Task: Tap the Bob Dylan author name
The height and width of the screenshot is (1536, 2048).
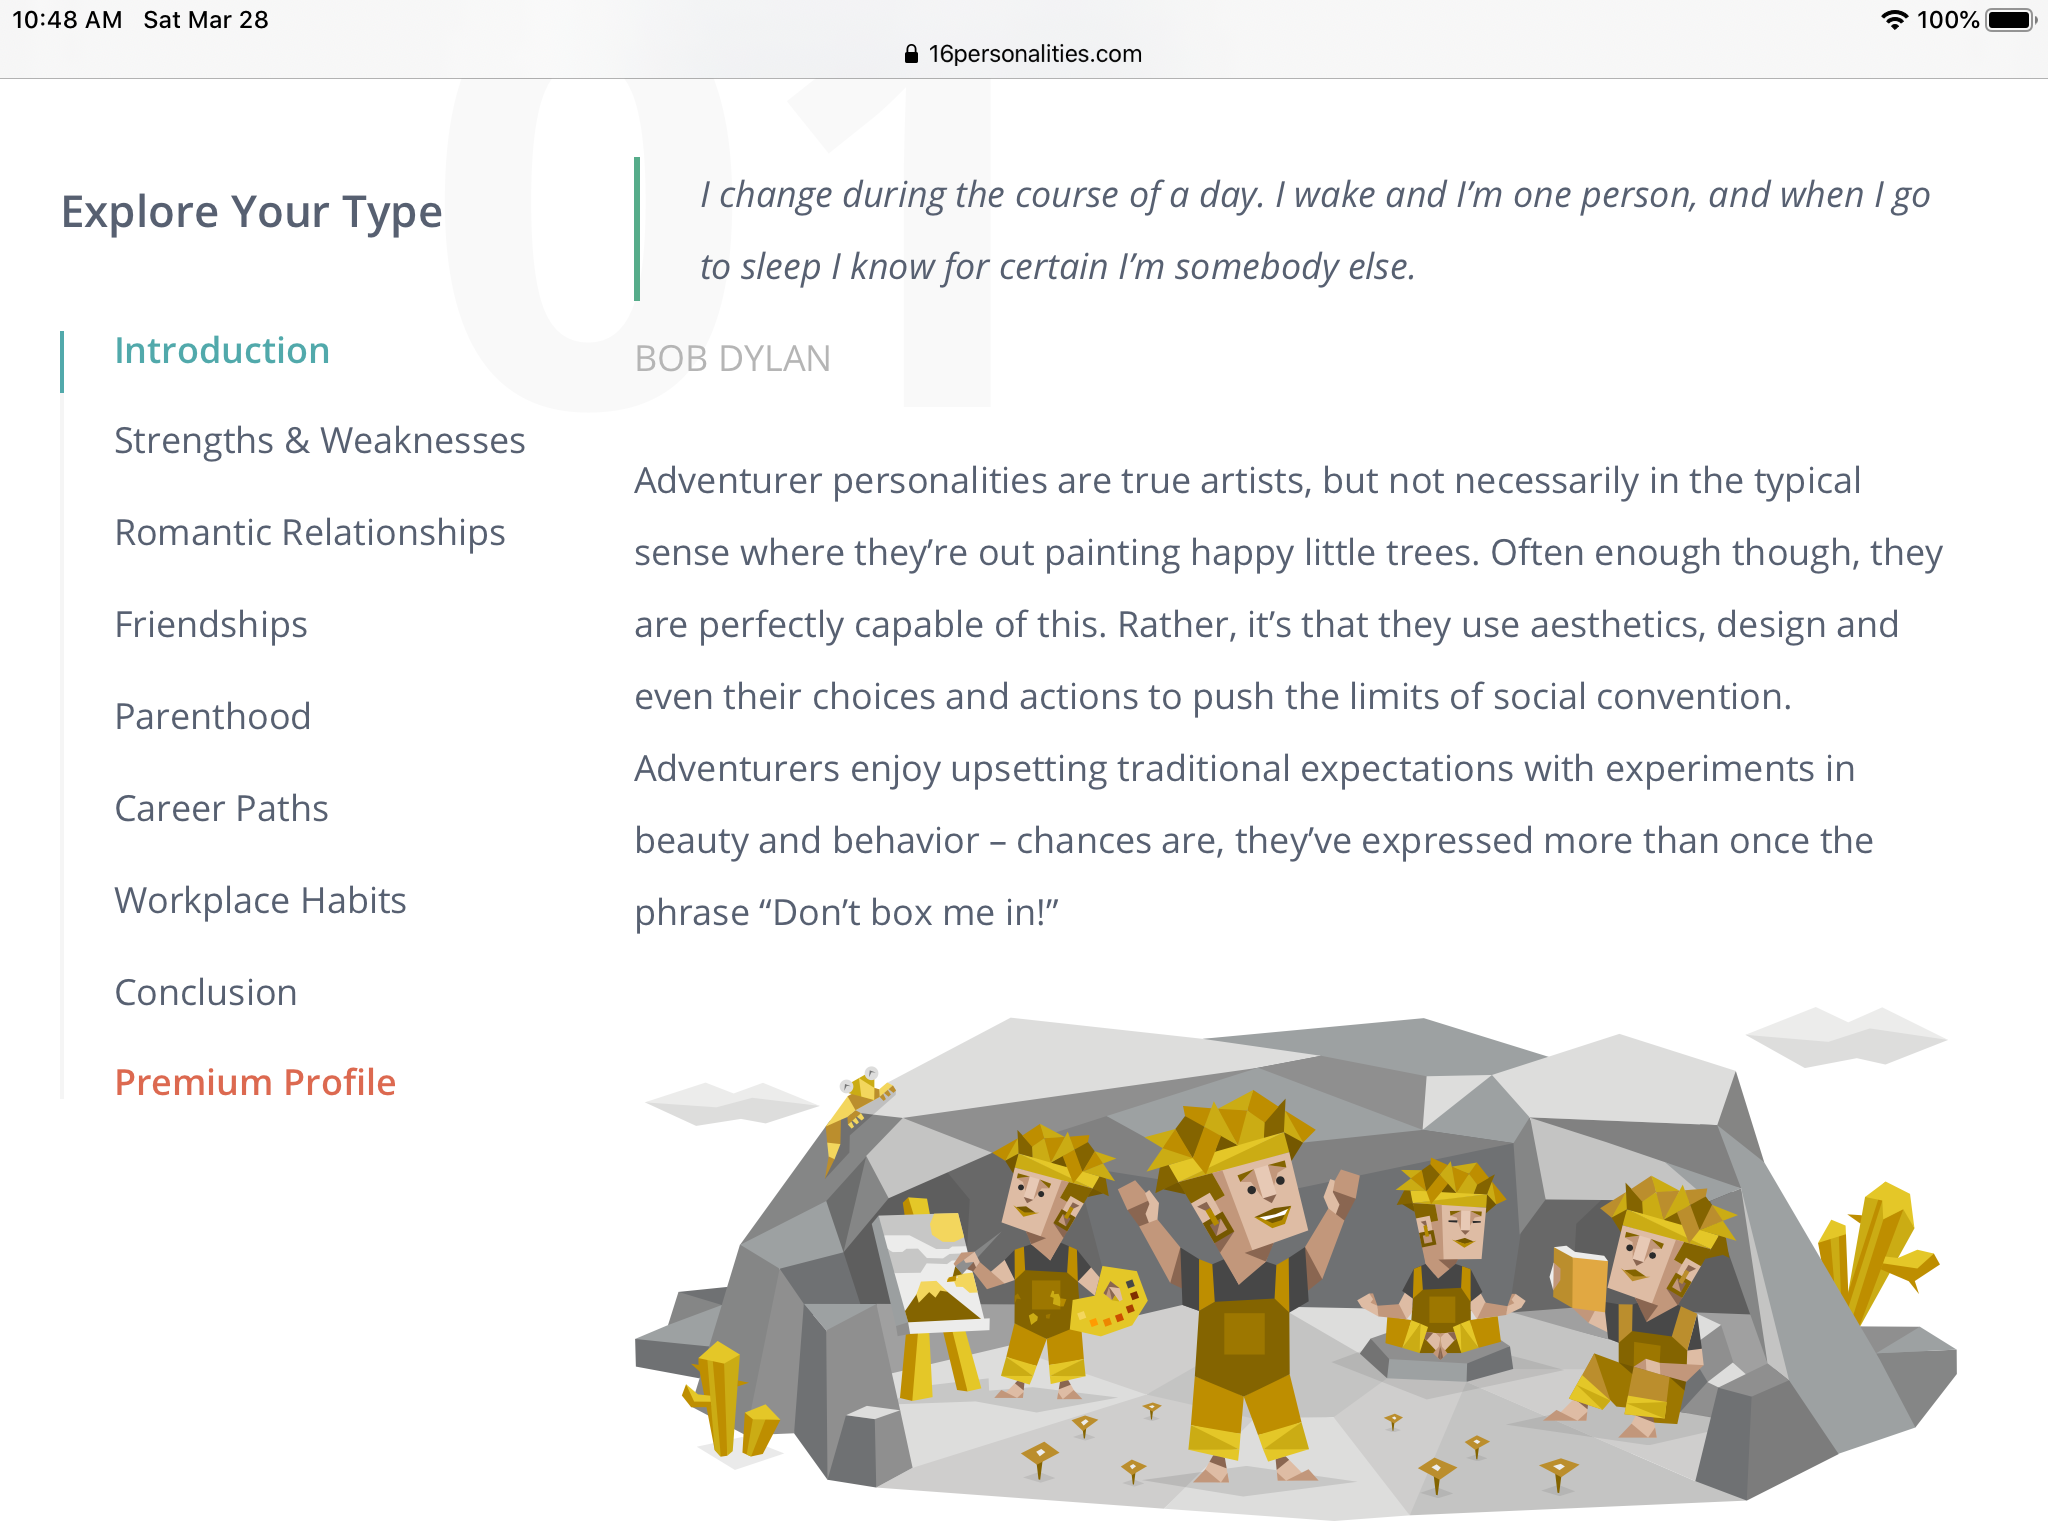Action: [x=733, y=359]
